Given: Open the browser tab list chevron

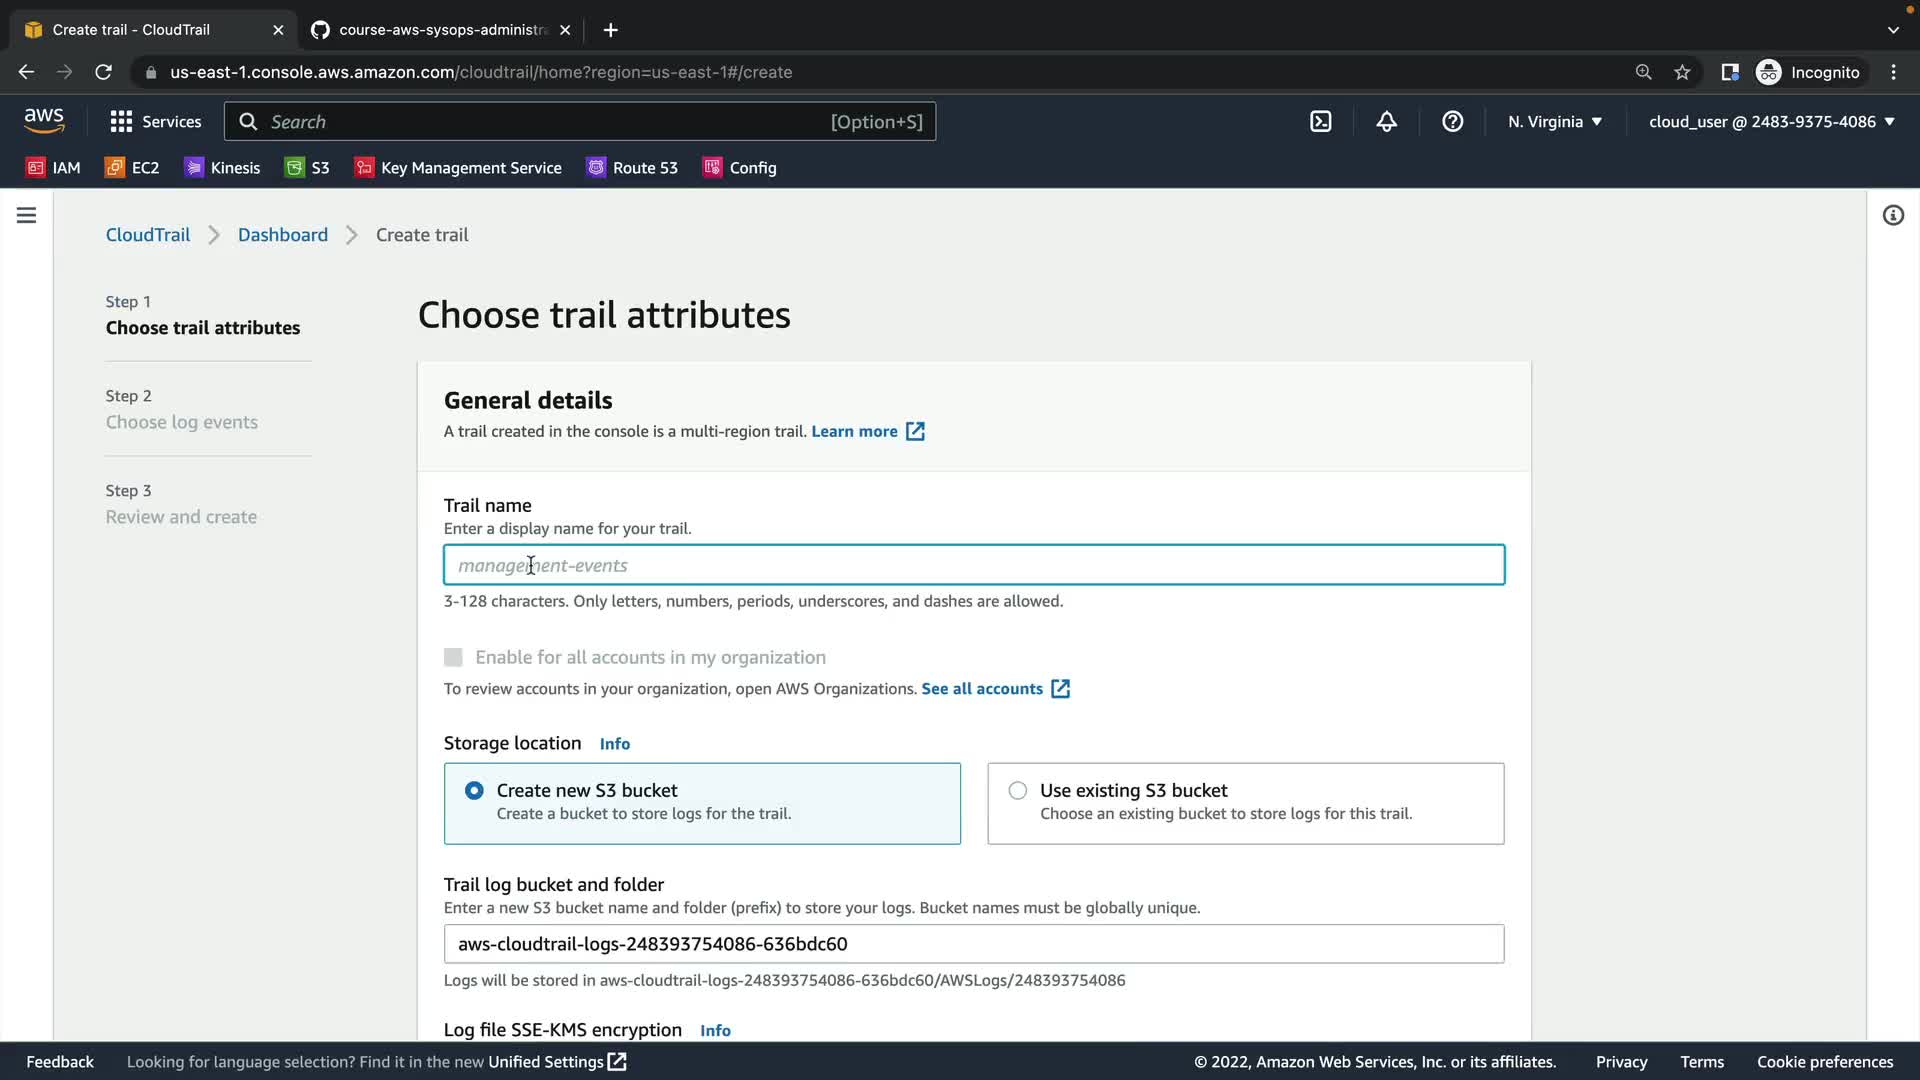Looking at the screenshot, I should (x=1892, y=30).
